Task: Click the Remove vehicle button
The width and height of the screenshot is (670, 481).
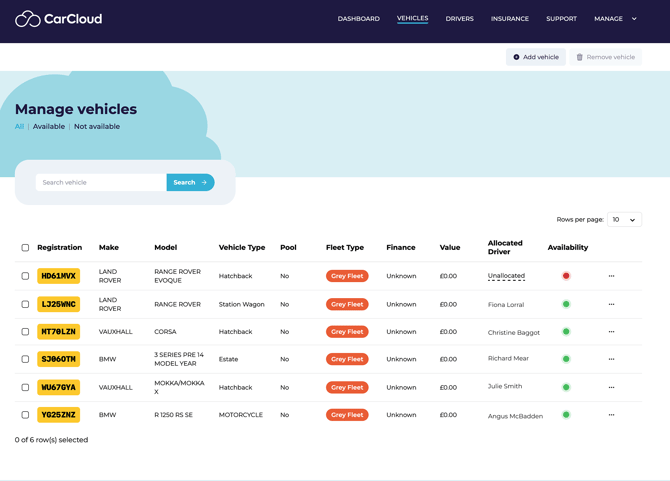Action: pos(605,57)
